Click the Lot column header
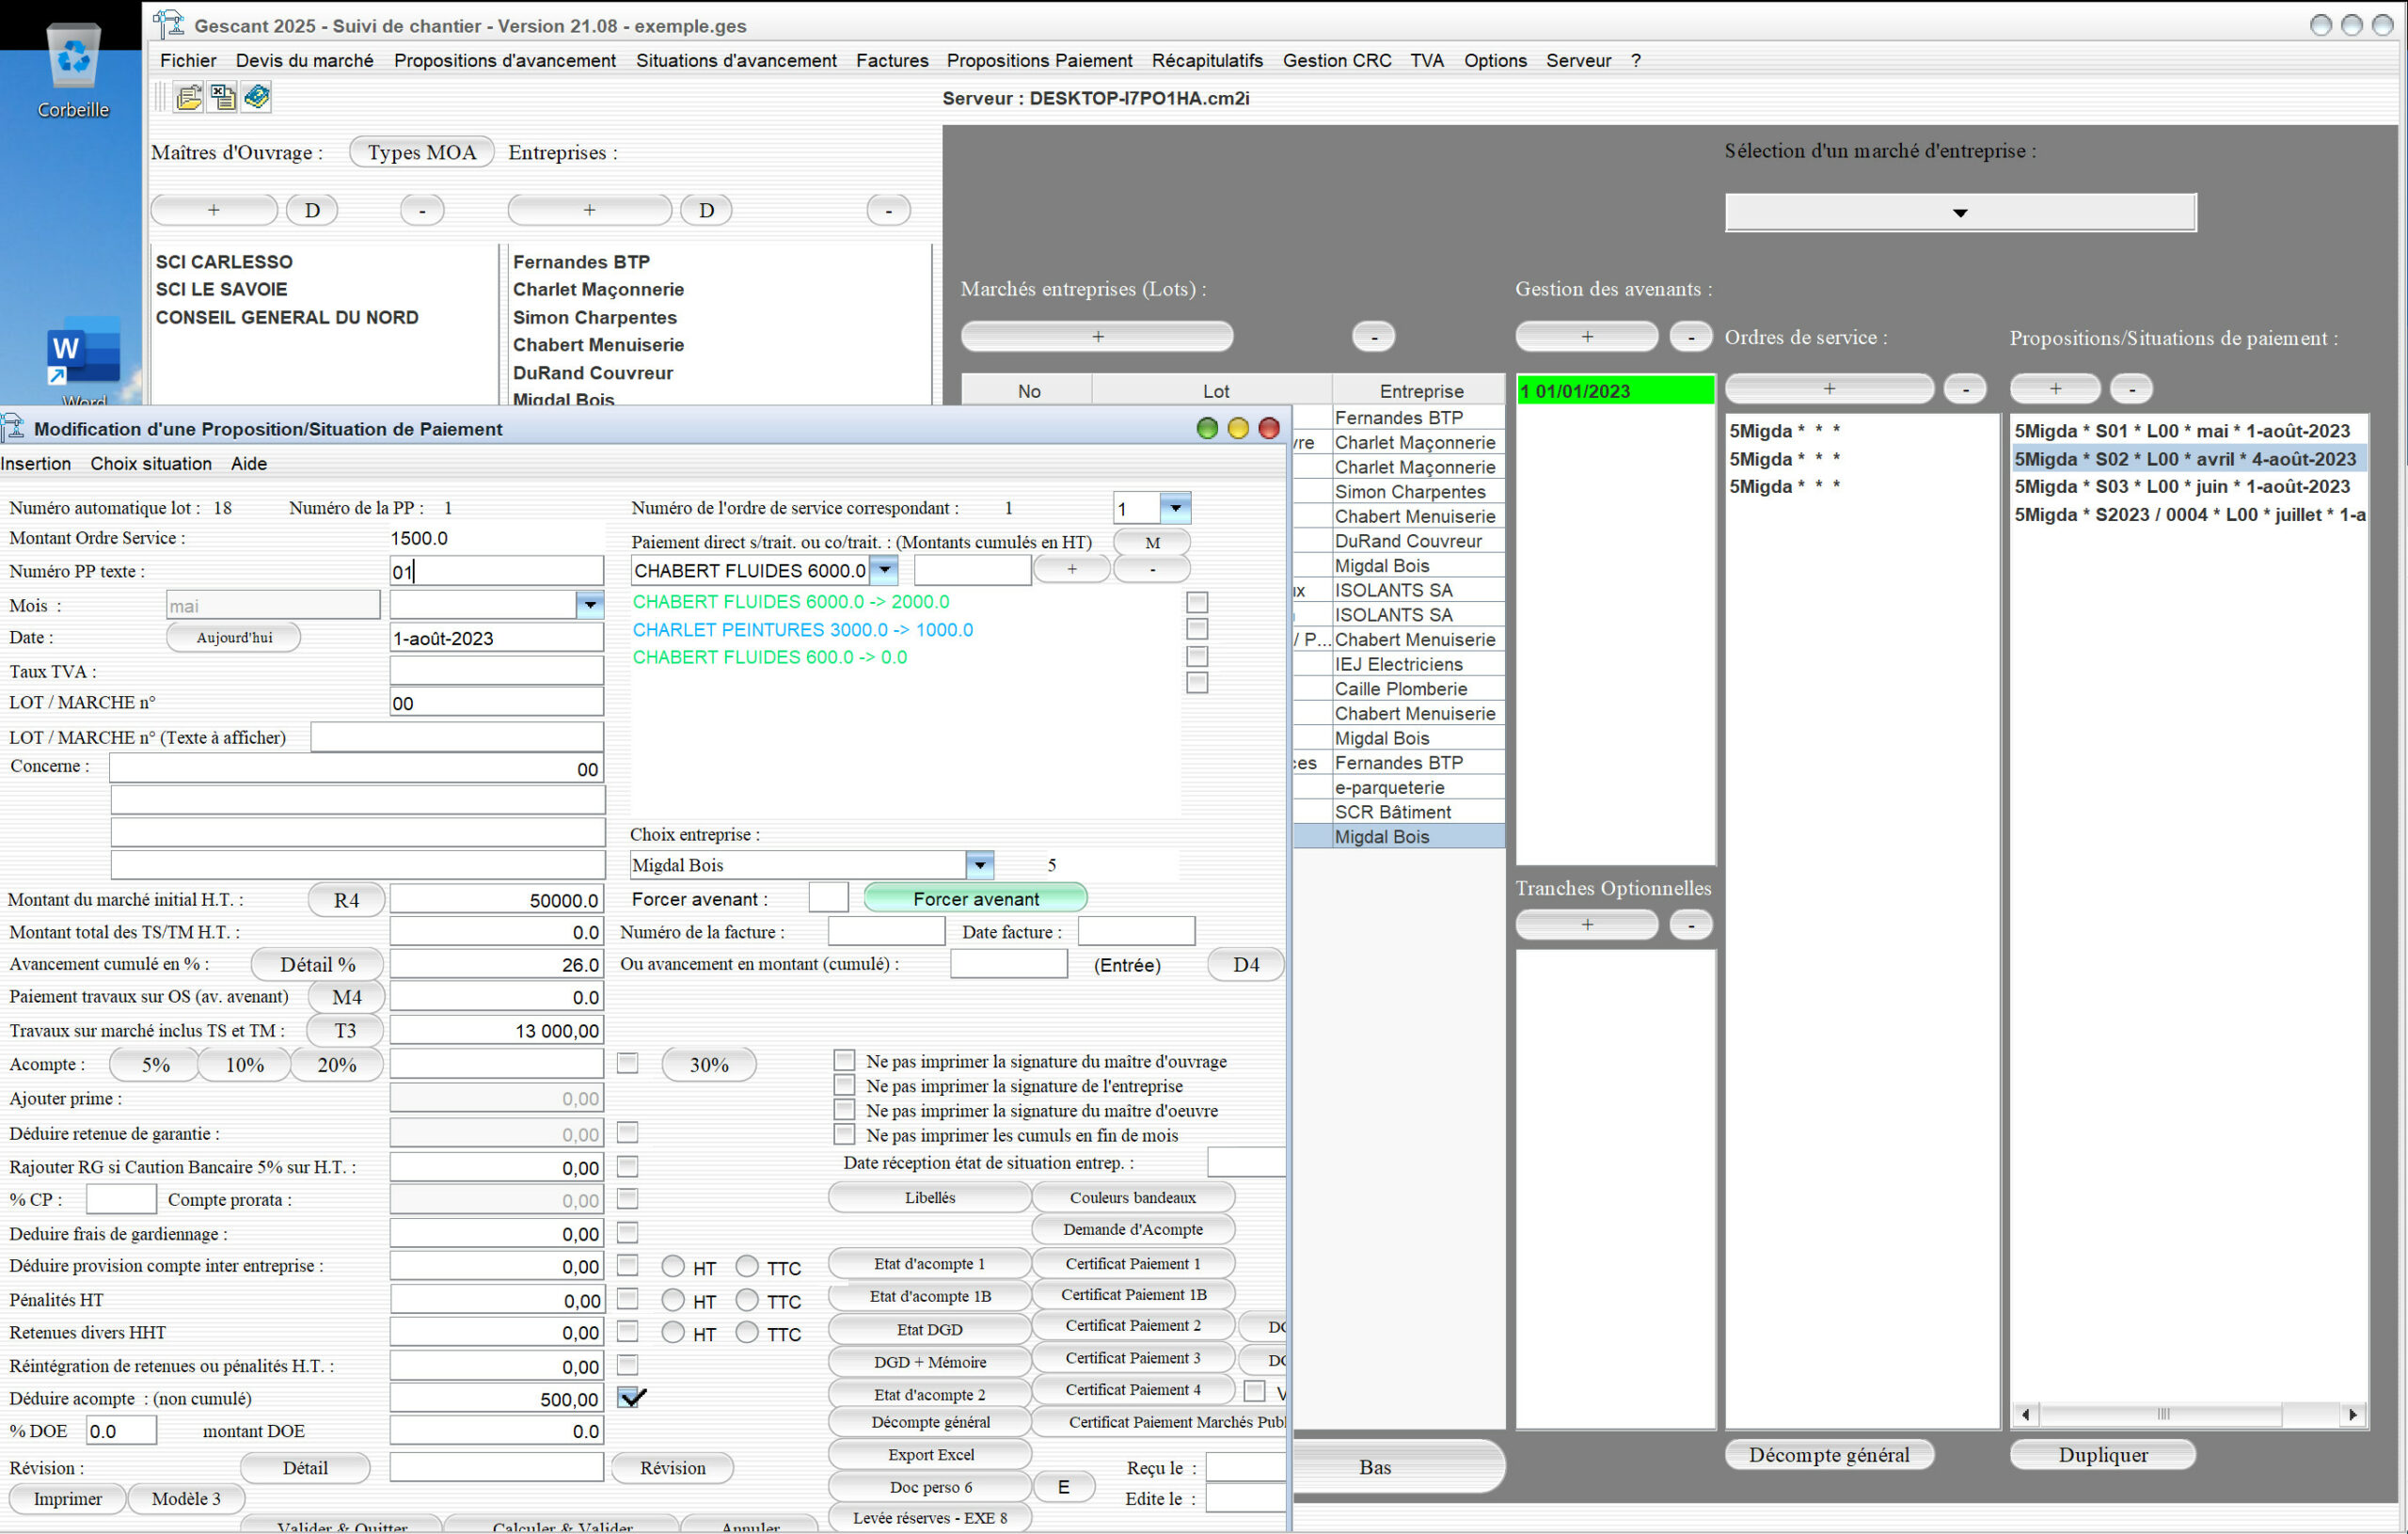This screenshot has height=1534, width=2408. (x=1214, y=391)
